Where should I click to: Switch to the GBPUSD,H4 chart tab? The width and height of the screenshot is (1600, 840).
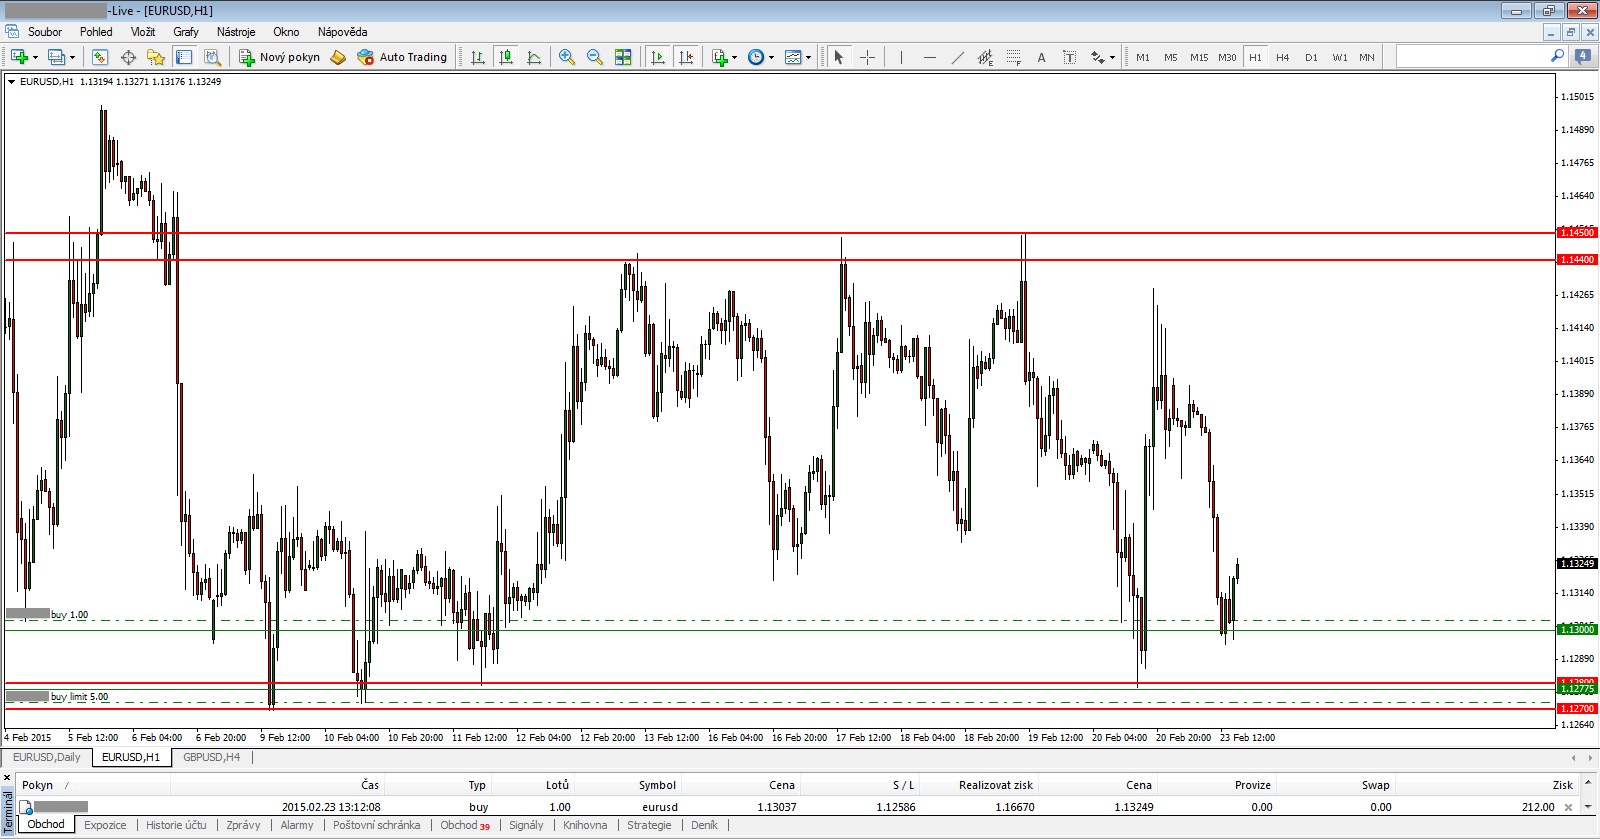[212, 757]
